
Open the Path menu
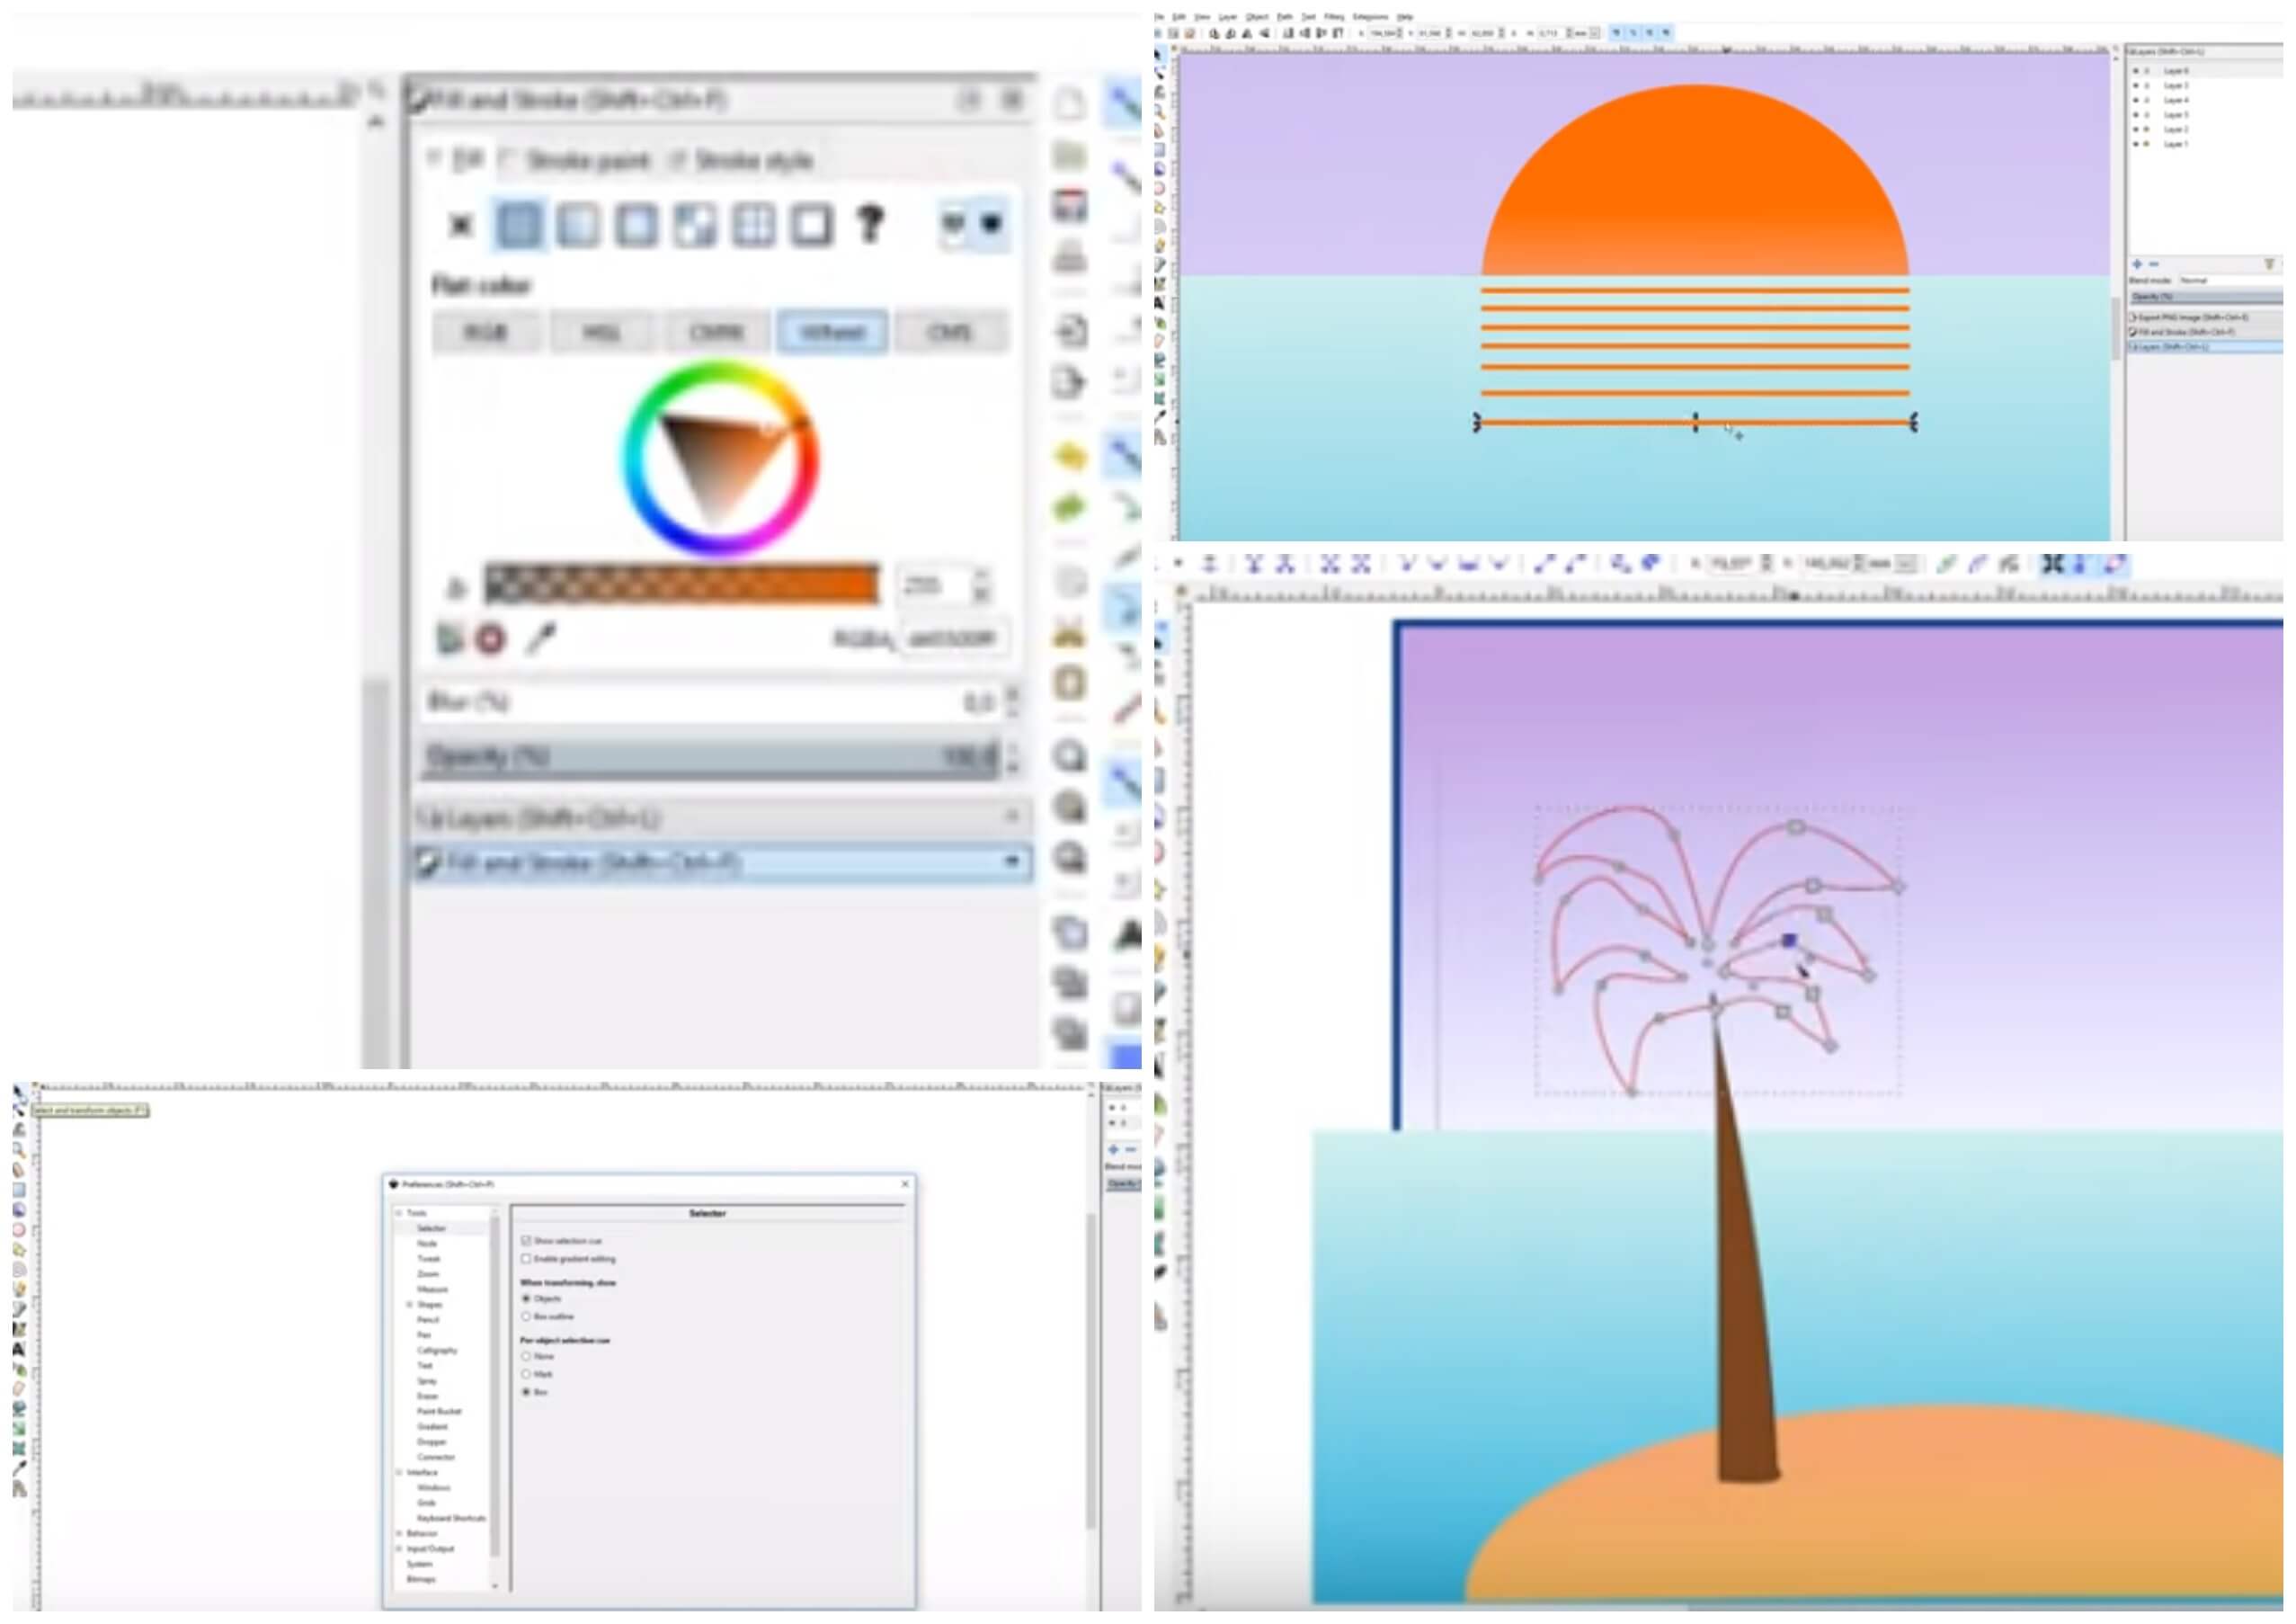coord(1285,17)
